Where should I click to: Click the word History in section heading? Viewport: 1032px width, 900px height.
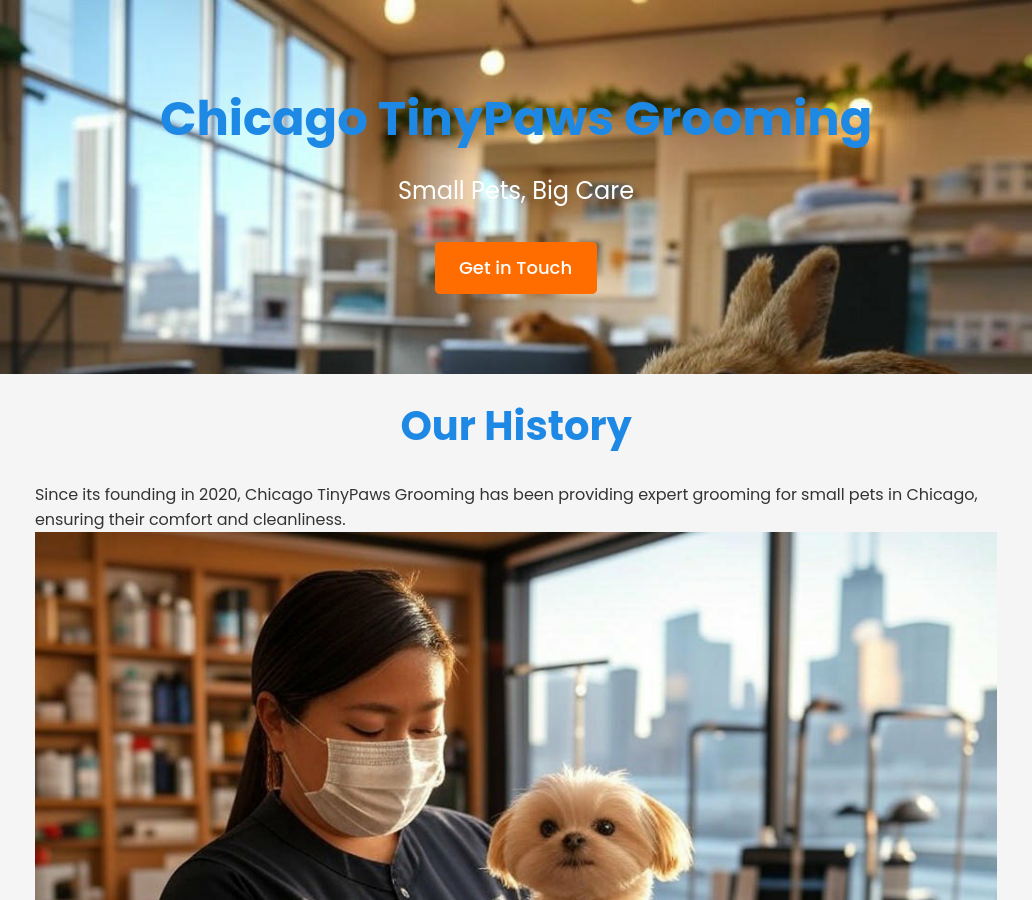pos(558,426)
